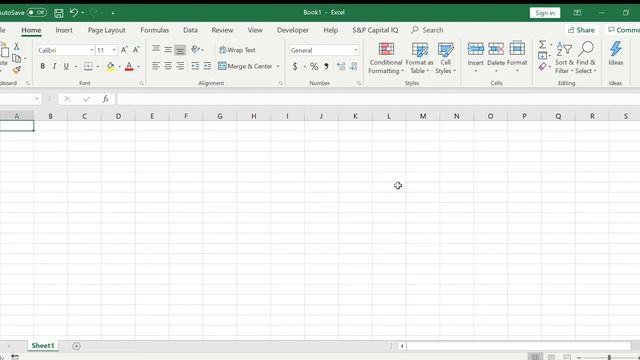The height and width of the screenshot is (360, 640).
Task: Click the ribbon Search box
Action: point(427,30)
